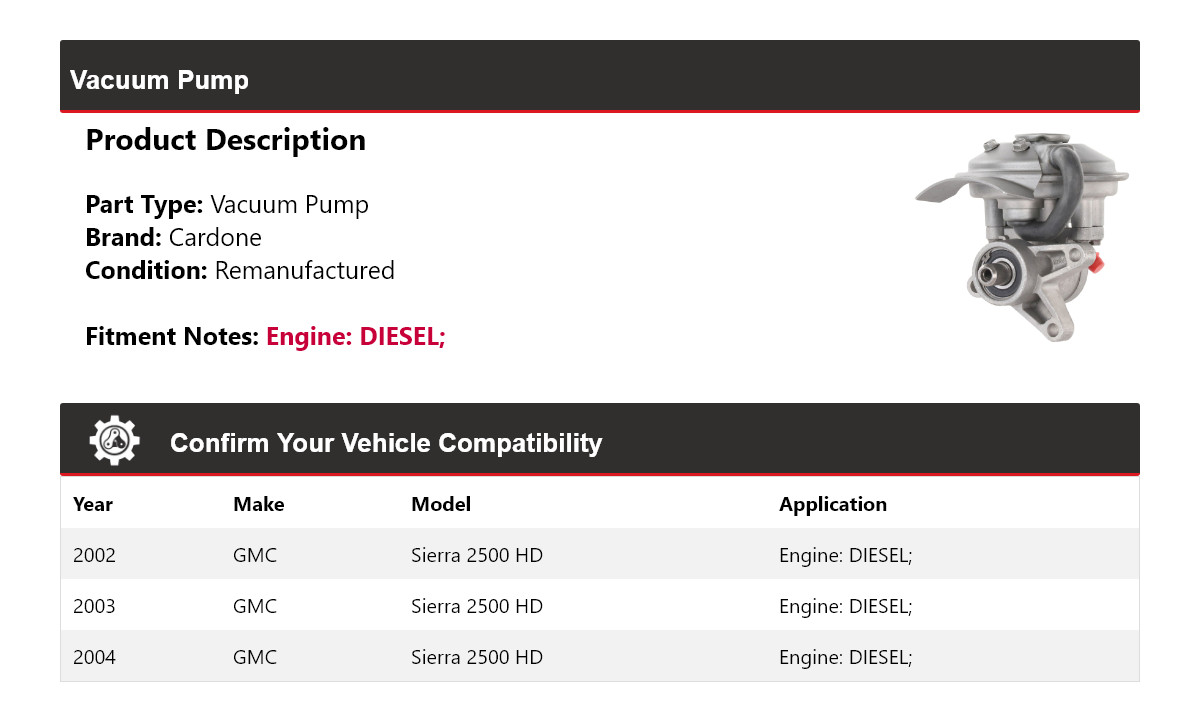Screen dimensions: 1200x722
Task: Click the red Engine: DIESEL; fitment note
Action: [x=355, y=337]
